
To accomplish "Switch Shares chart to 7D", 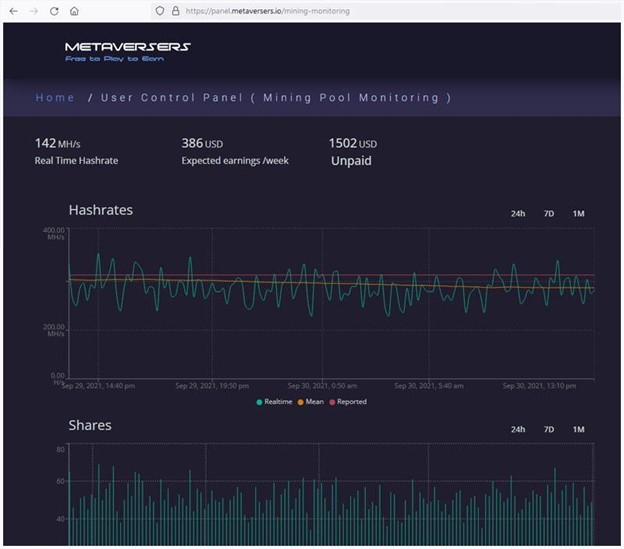I will 548,429.
